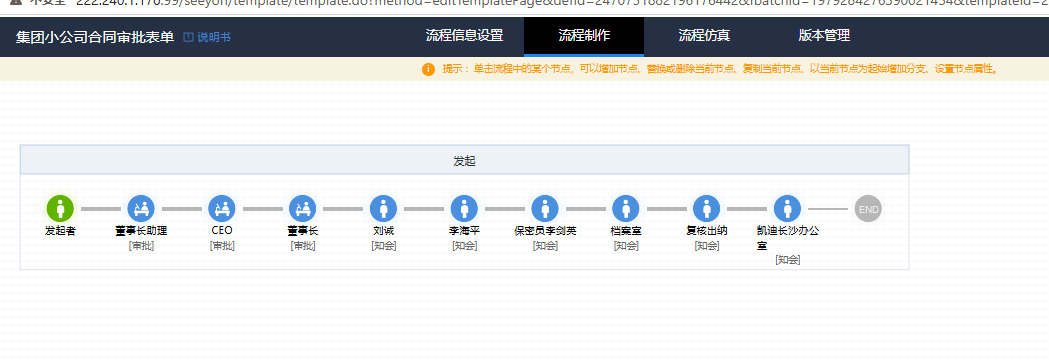Open the 说明书 manual link
The width and height of the screenshot is (1049, 360).
(x=207, y=37)
